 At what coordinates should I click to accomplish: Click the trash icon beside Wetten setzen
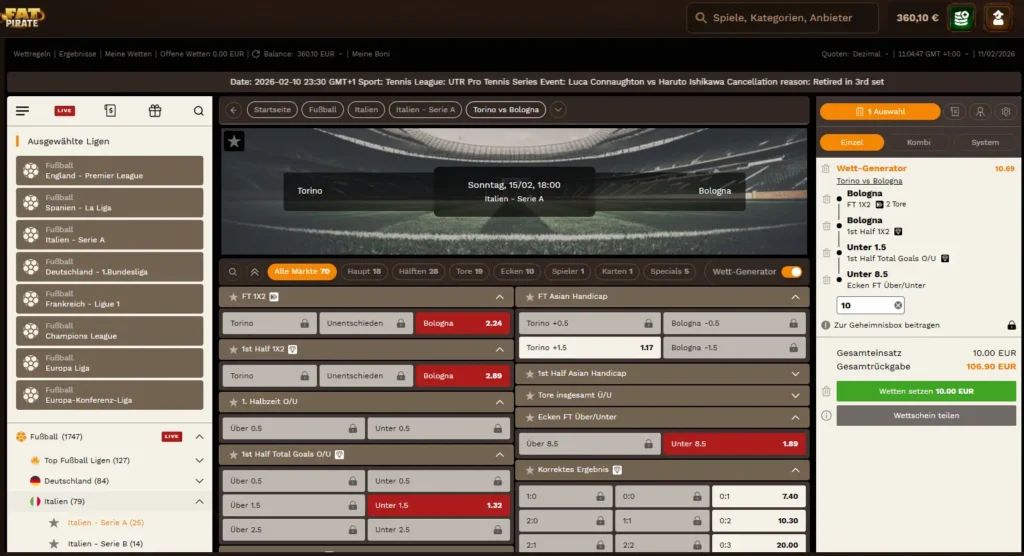(x=826, y=391)
